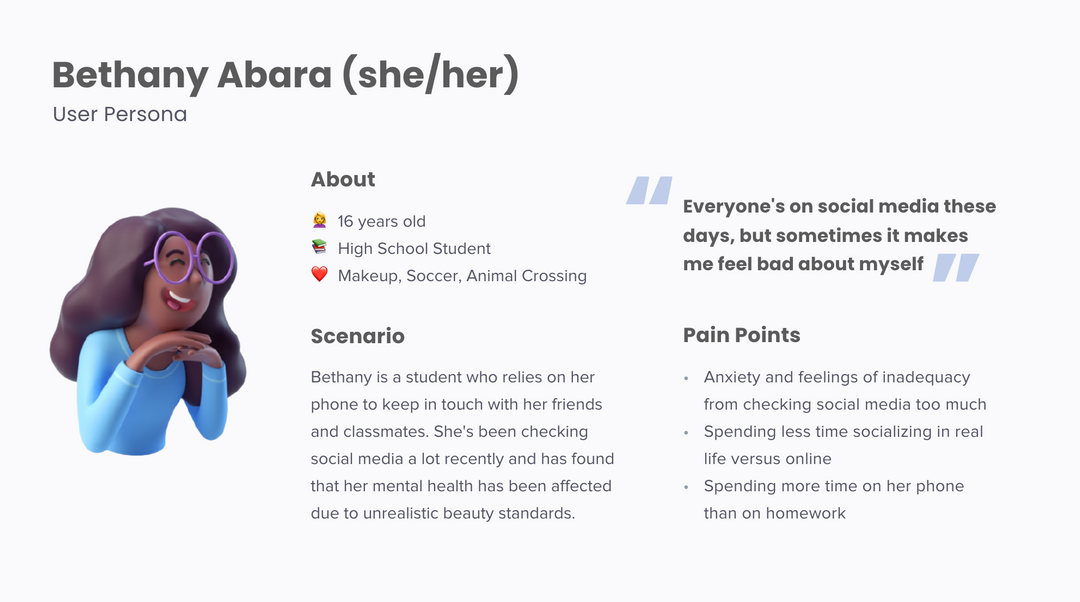Select the High School Student text
The width and height of the screenshot is (1080, 602).
click(414, 248)
